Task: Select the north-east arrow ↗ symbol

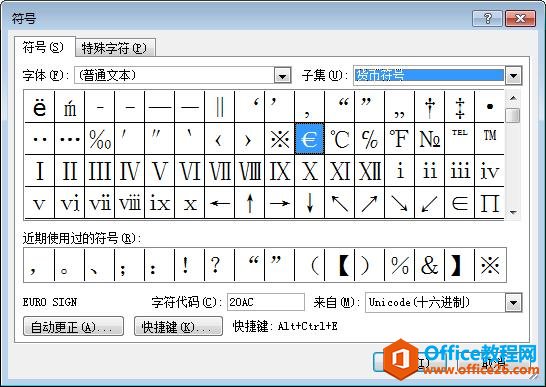Action: point(369,203)
